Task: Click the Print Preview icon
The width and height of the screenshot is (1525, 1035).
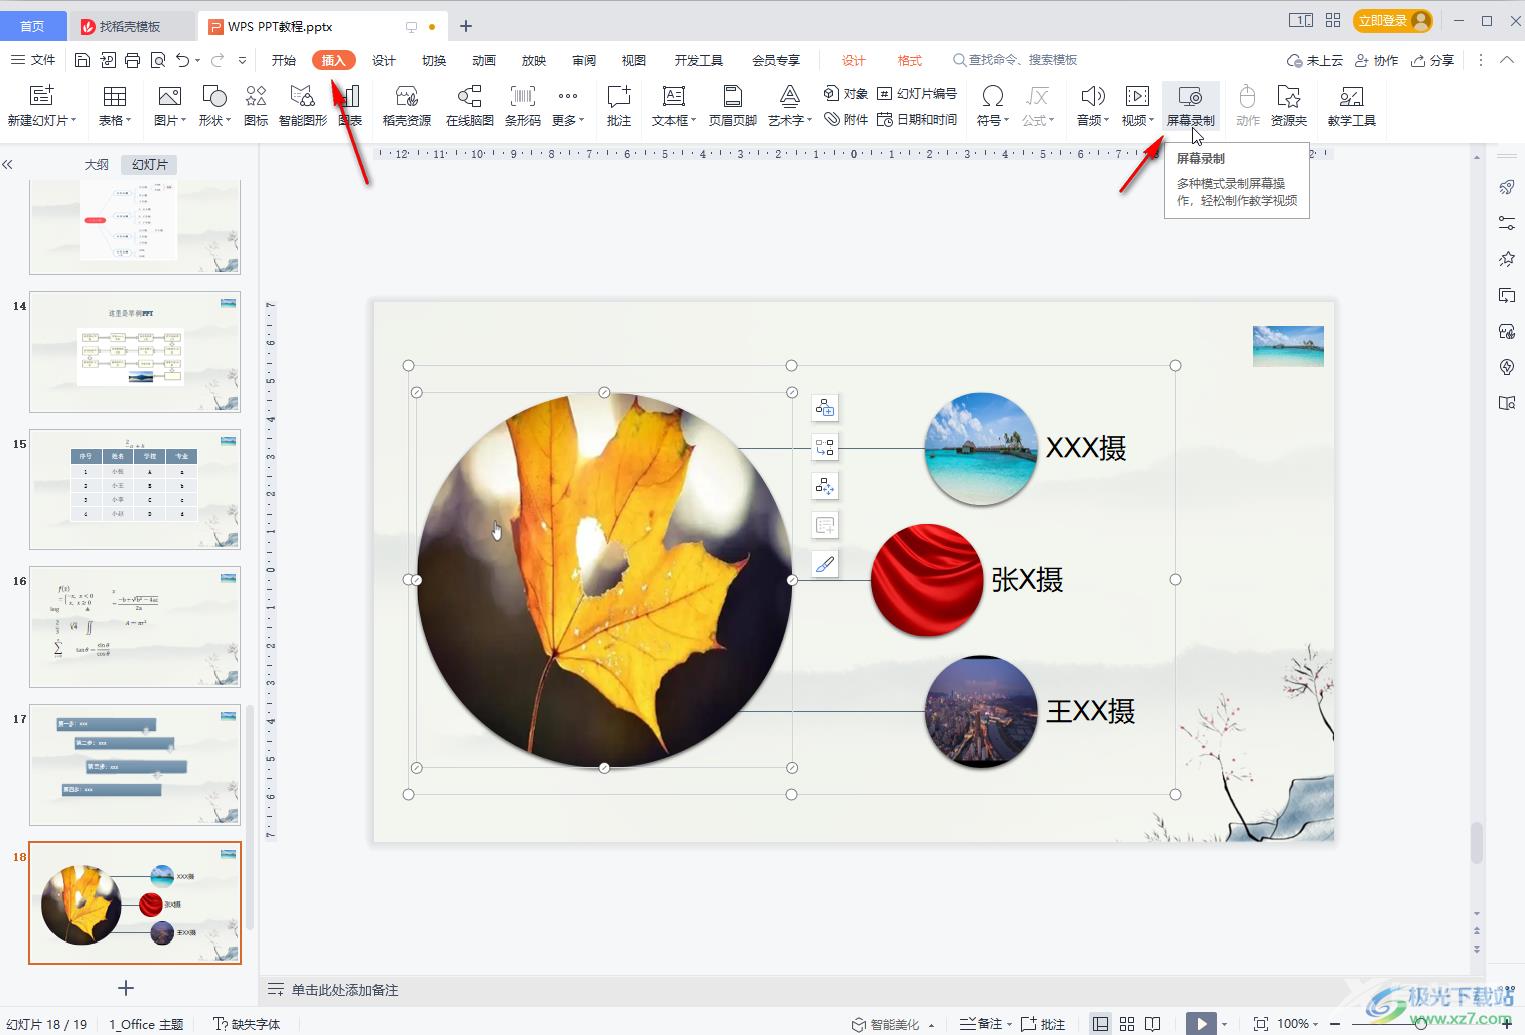Action: (157, 60)
